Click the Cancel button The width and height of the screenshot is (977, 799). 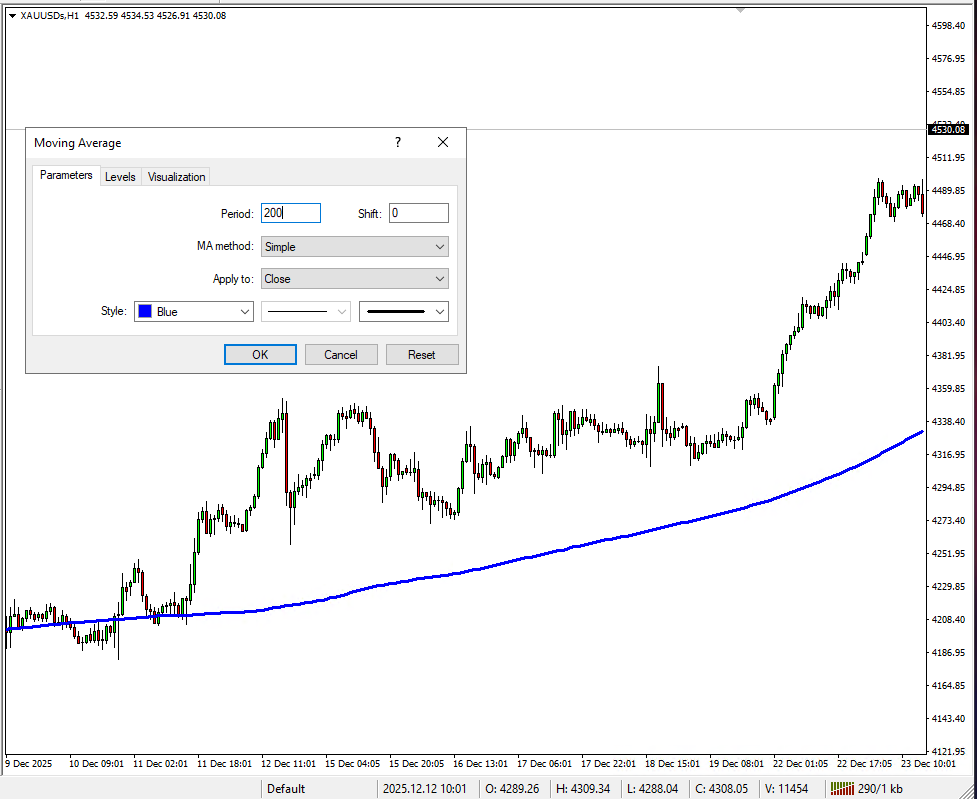click(x=341, y=355)
